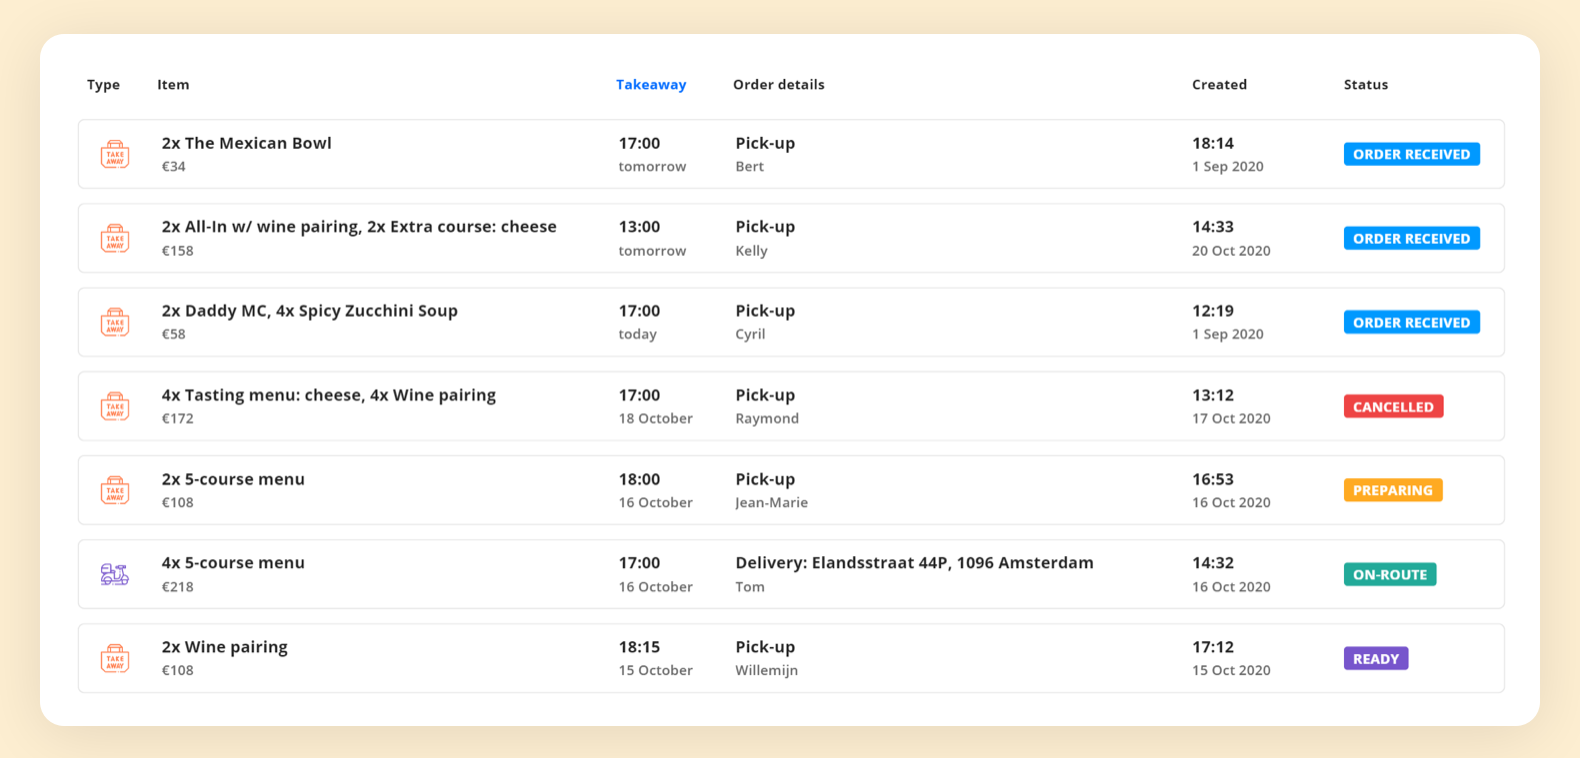Click created time 18:14
Screen dimensions: 1580x758
1213,143
